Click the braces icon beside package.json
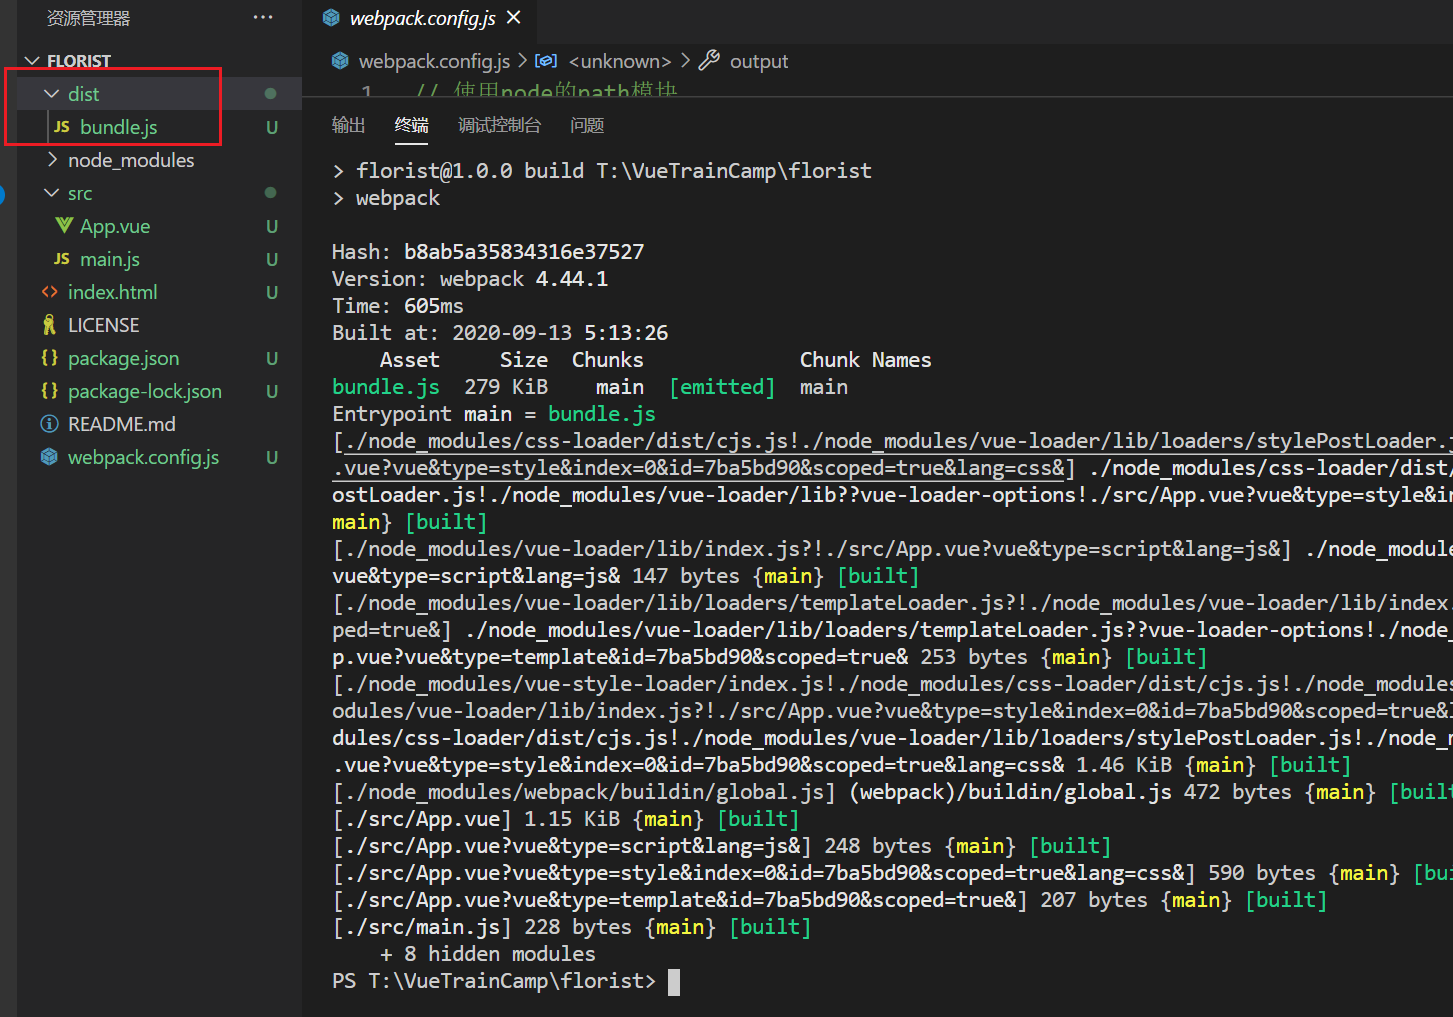1453x1017 pixels. pos(49,358)
